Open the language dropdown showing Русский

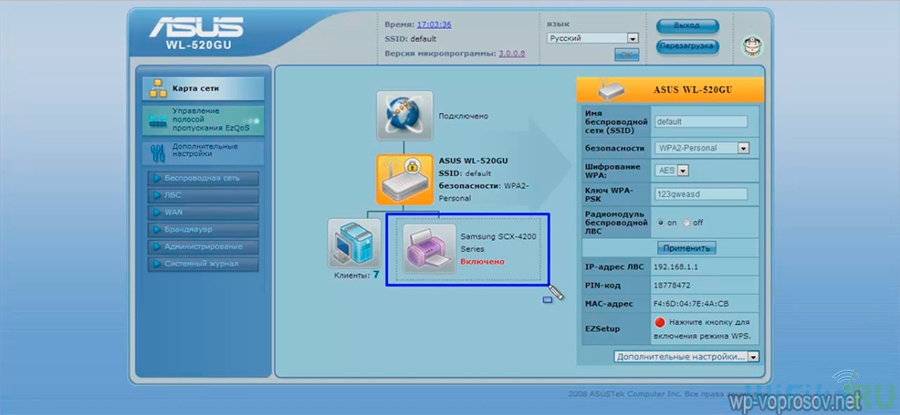click(x=593, y=38)
